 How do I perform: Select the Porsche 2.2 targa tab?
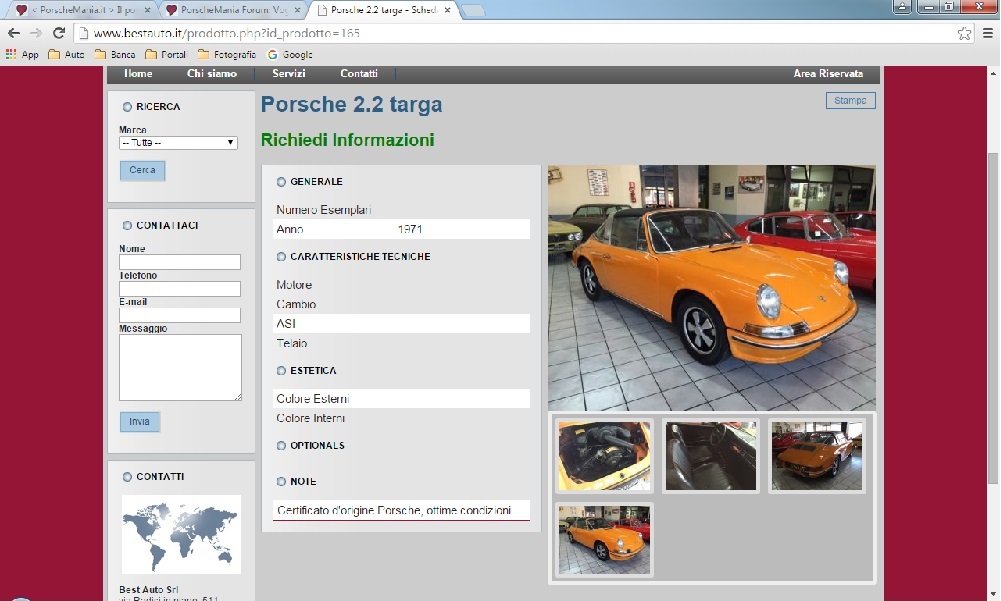point(382,10)
